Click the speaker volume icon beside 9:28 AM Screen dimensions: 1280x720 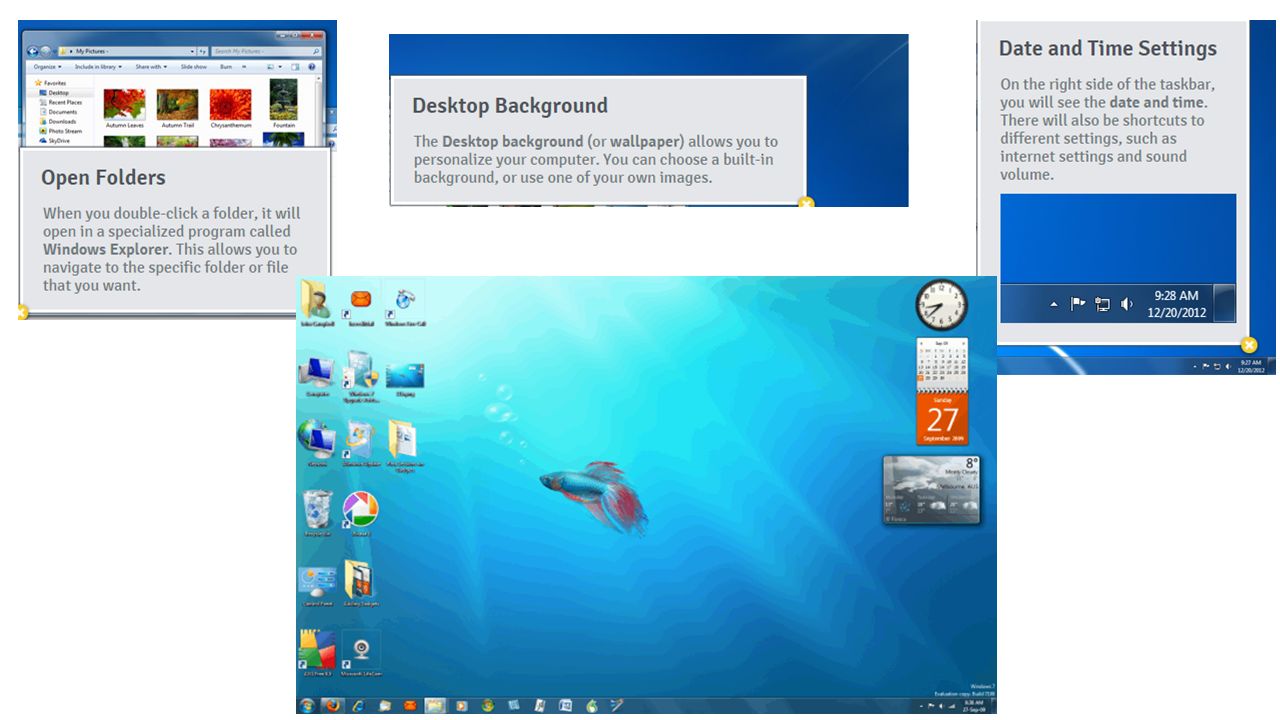(x=1127, y=304)
